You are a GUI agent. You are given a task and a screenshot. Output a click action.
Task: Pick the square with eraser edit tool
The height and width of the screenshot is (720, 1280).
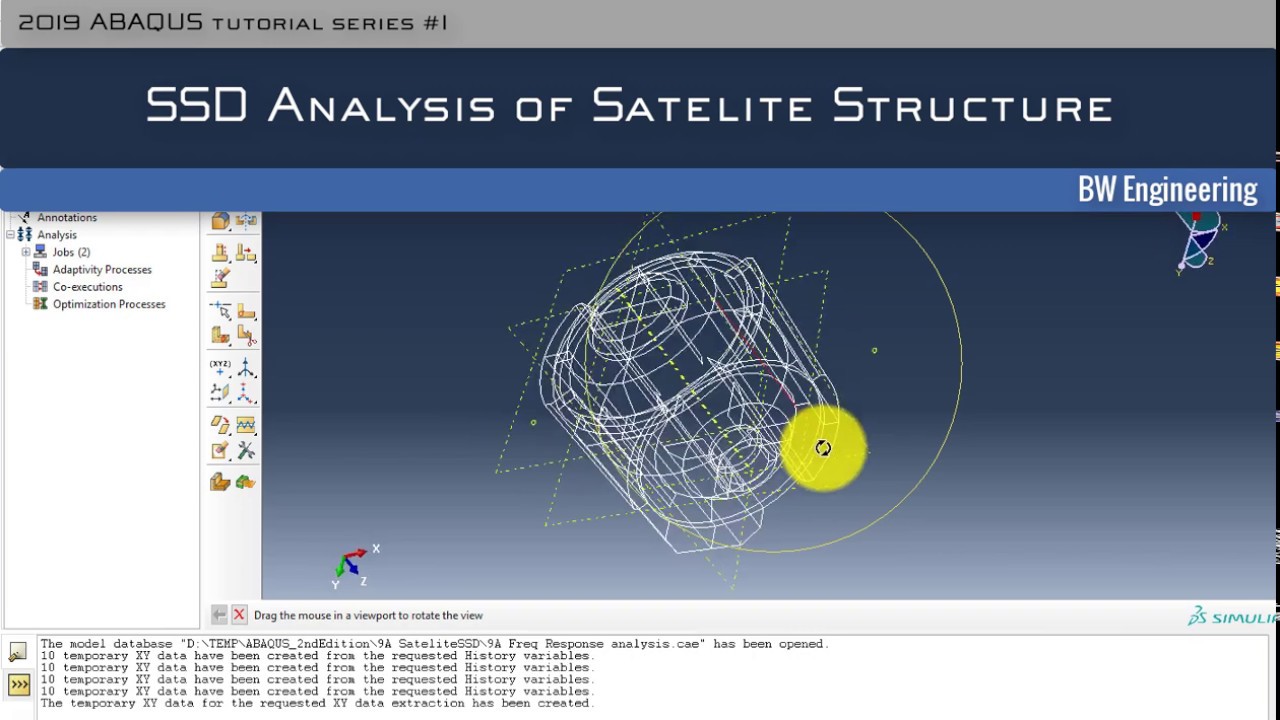click(220, 451)
